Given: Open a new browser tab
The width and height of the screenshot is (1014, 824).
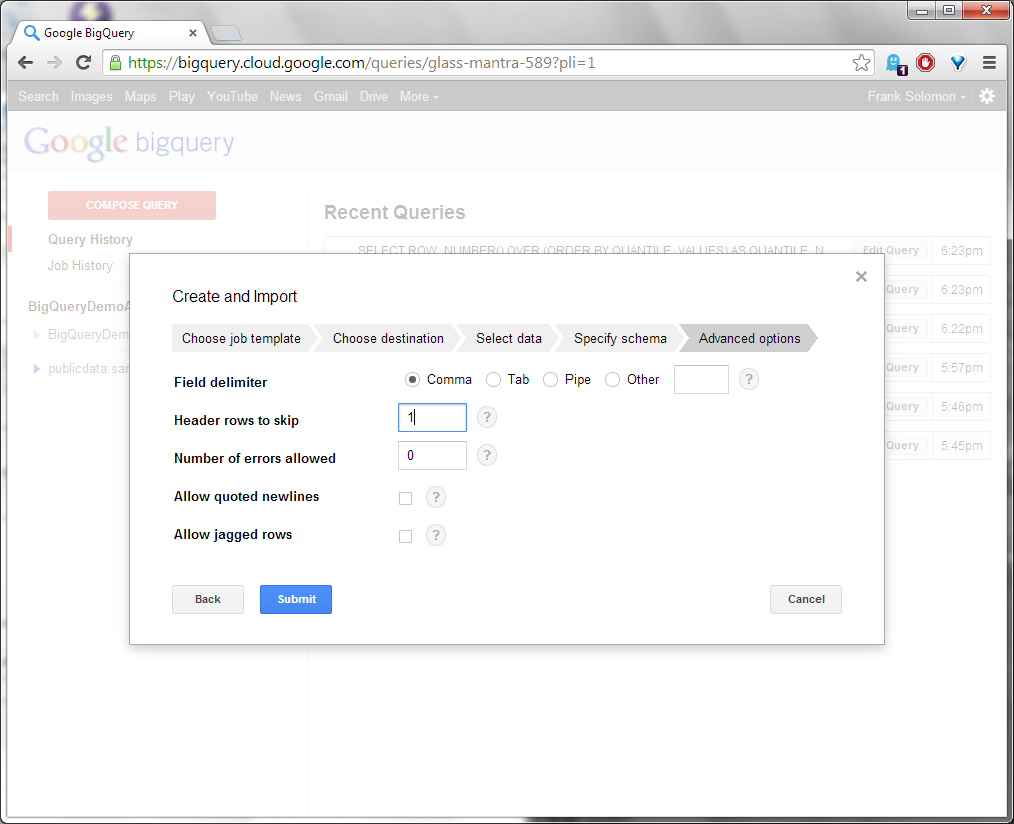Looking at the screenshot, I should pyautogui.click(x=226, y=32).
